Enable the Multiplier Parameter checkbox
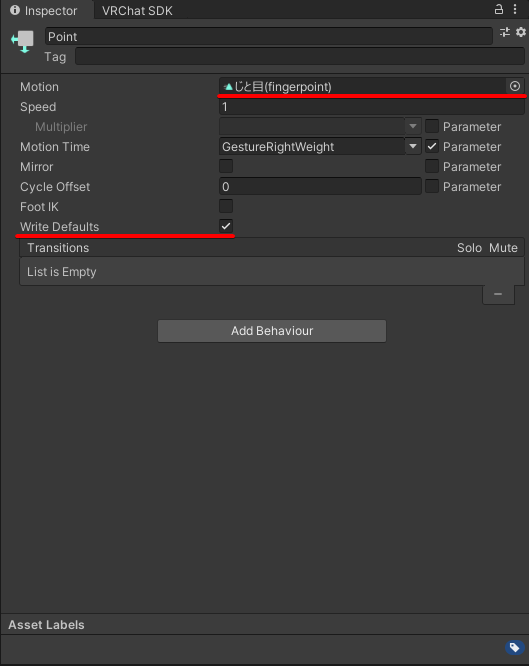Image resolution: width=529 pixels, height=666 pixels. point(432,126)
